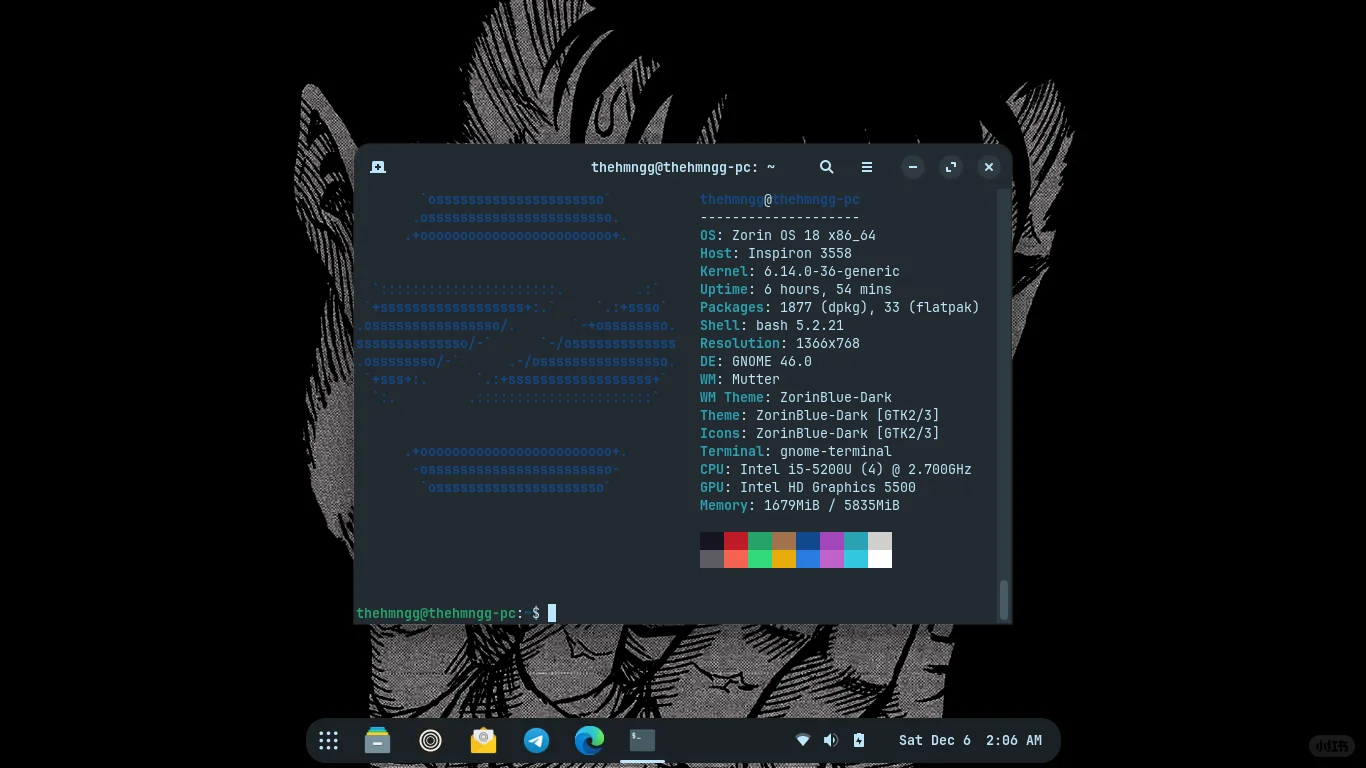1366x768 pixels.
Task: Click the neofetch header thehmngg@thehmngg-pc
Action: [x=780, y=200]
